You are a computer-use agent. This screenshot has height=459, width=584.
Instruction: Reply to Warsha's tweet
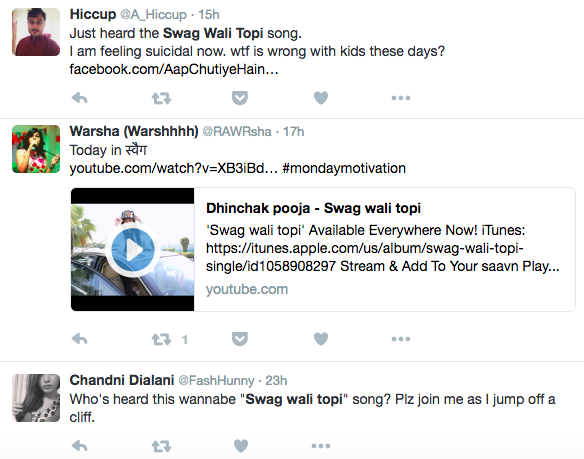79,339
